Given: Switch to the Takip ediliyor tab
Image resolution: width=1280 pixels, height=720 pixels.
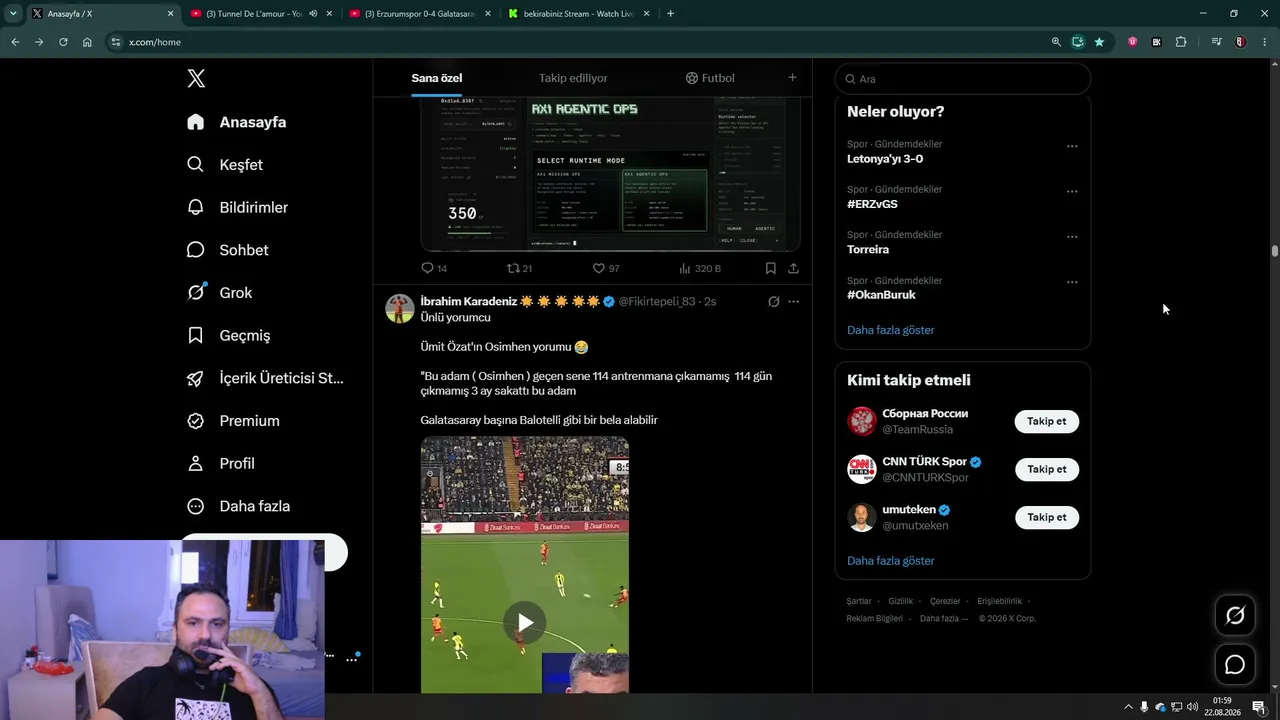Looking at the screenshot, I should click(573, 78).
